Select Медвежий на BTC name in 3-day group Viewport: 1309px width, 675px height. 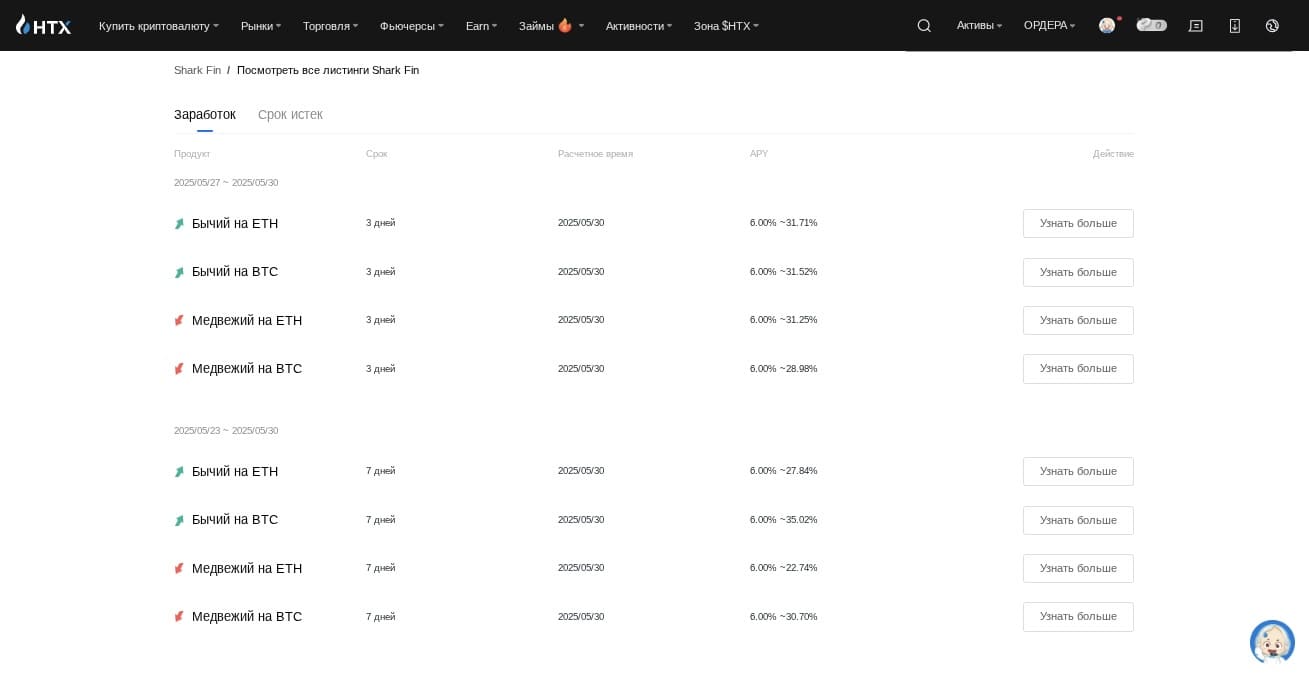(x=247, y=369)
